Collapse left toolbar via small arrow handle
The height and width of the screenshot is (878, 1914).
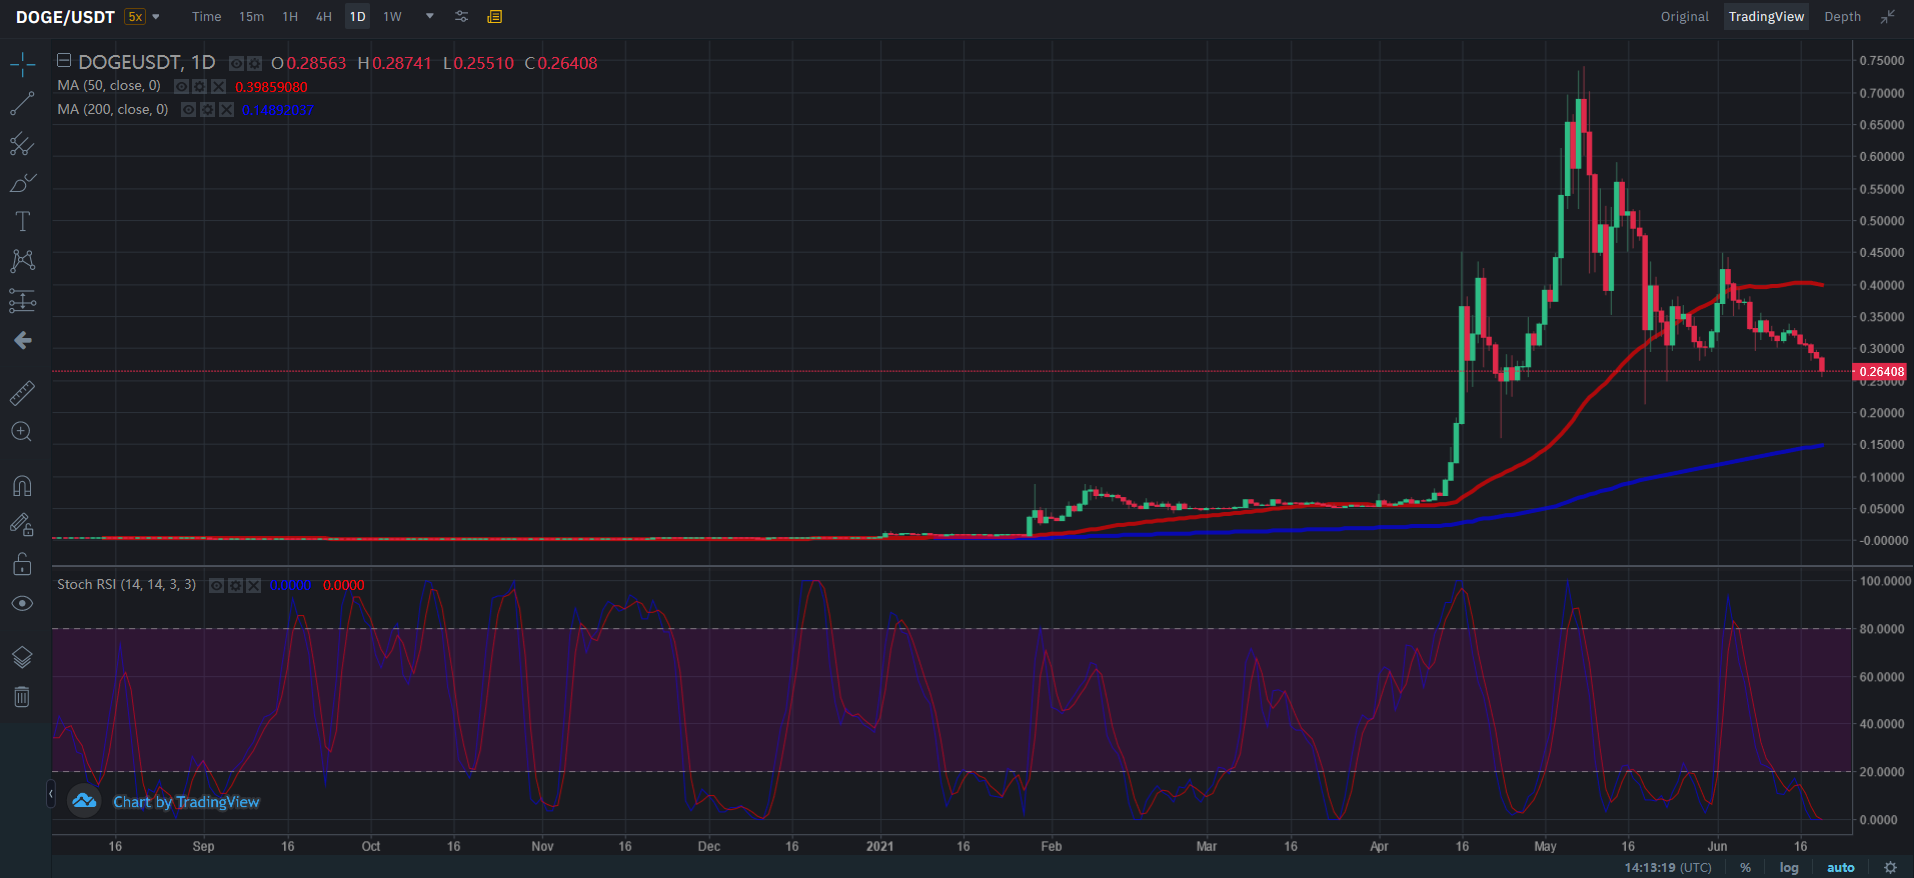point(50,794)
